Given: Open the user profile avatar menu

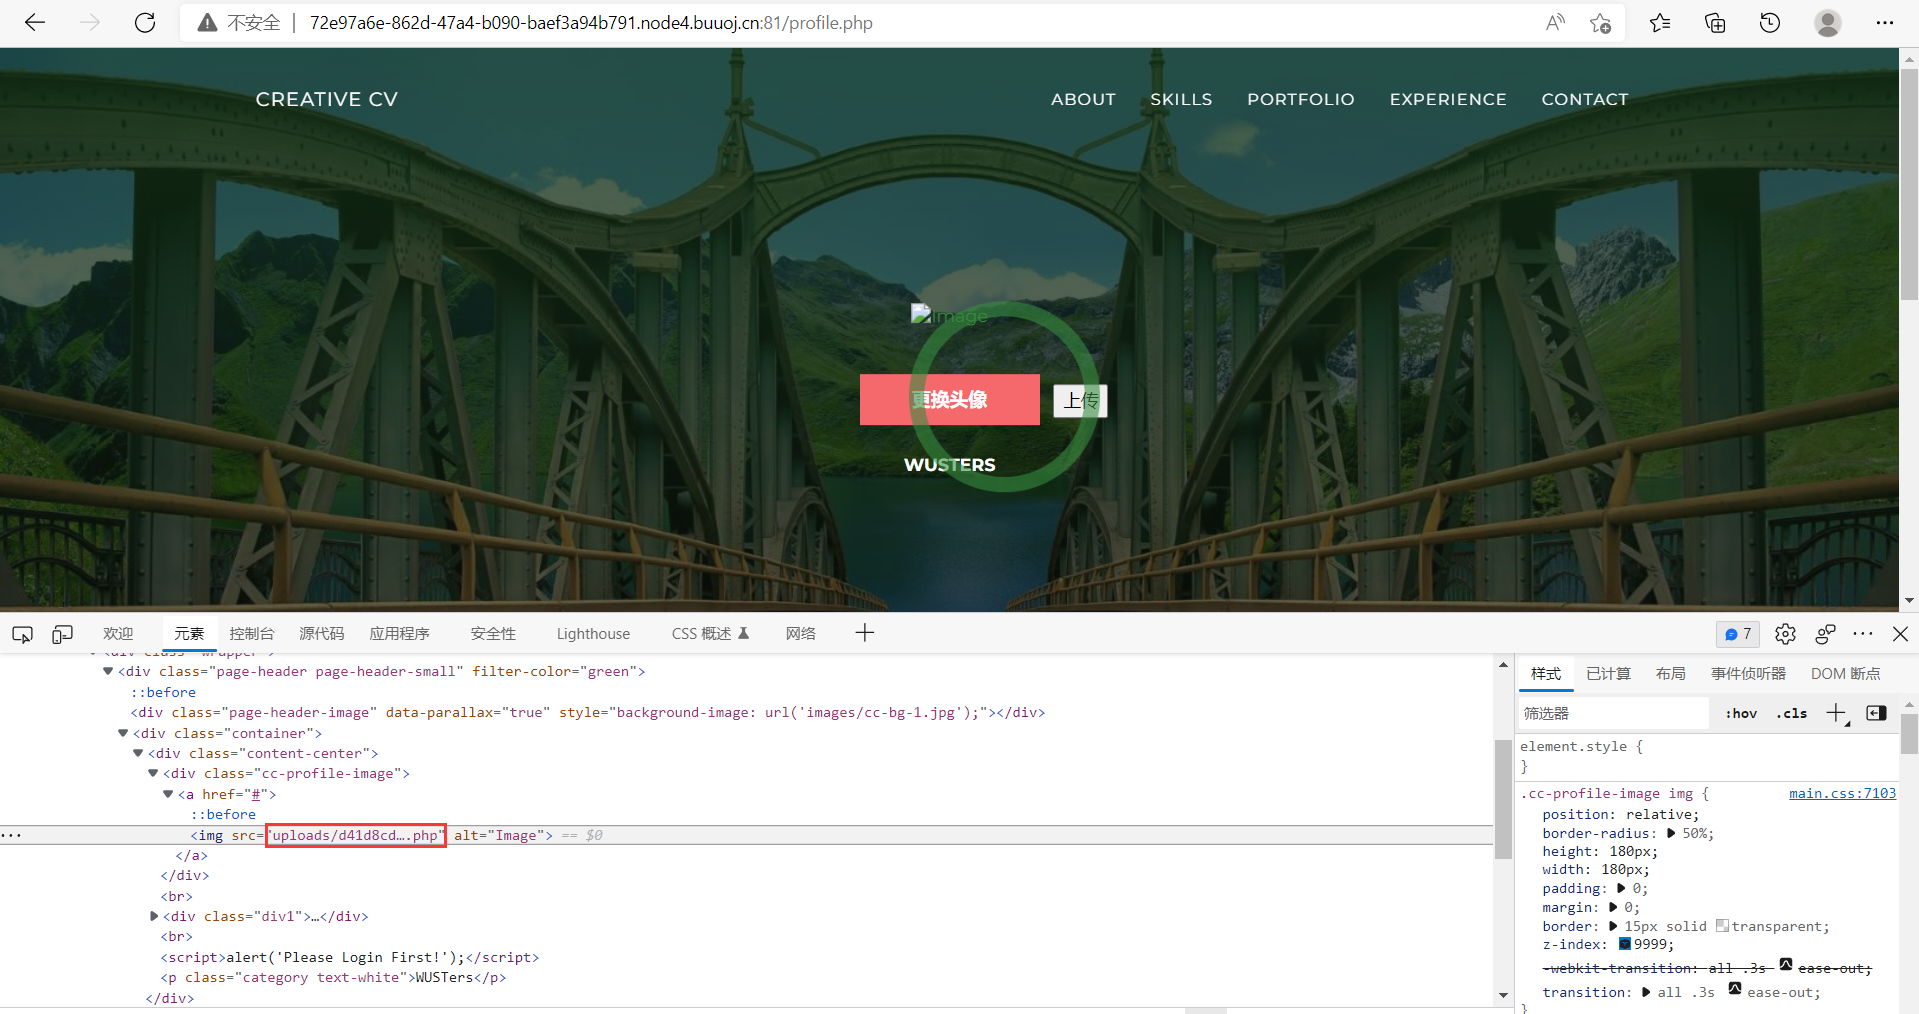Looking at the screenshot, I should [x=1828, y=23].
